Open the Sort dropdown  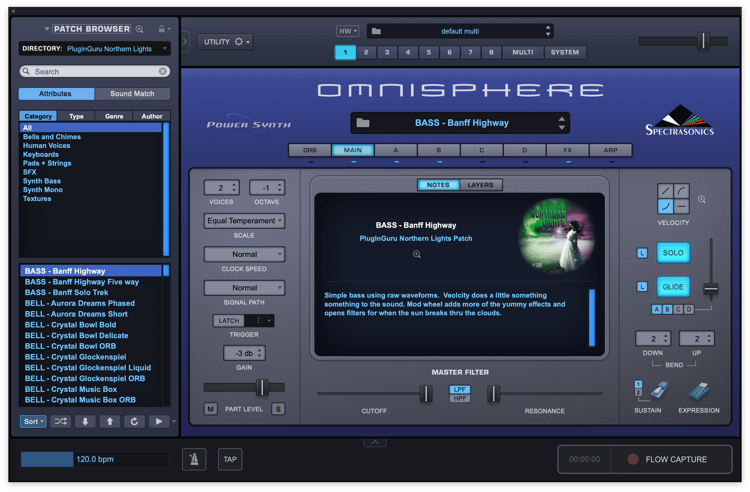click(33, 421)
